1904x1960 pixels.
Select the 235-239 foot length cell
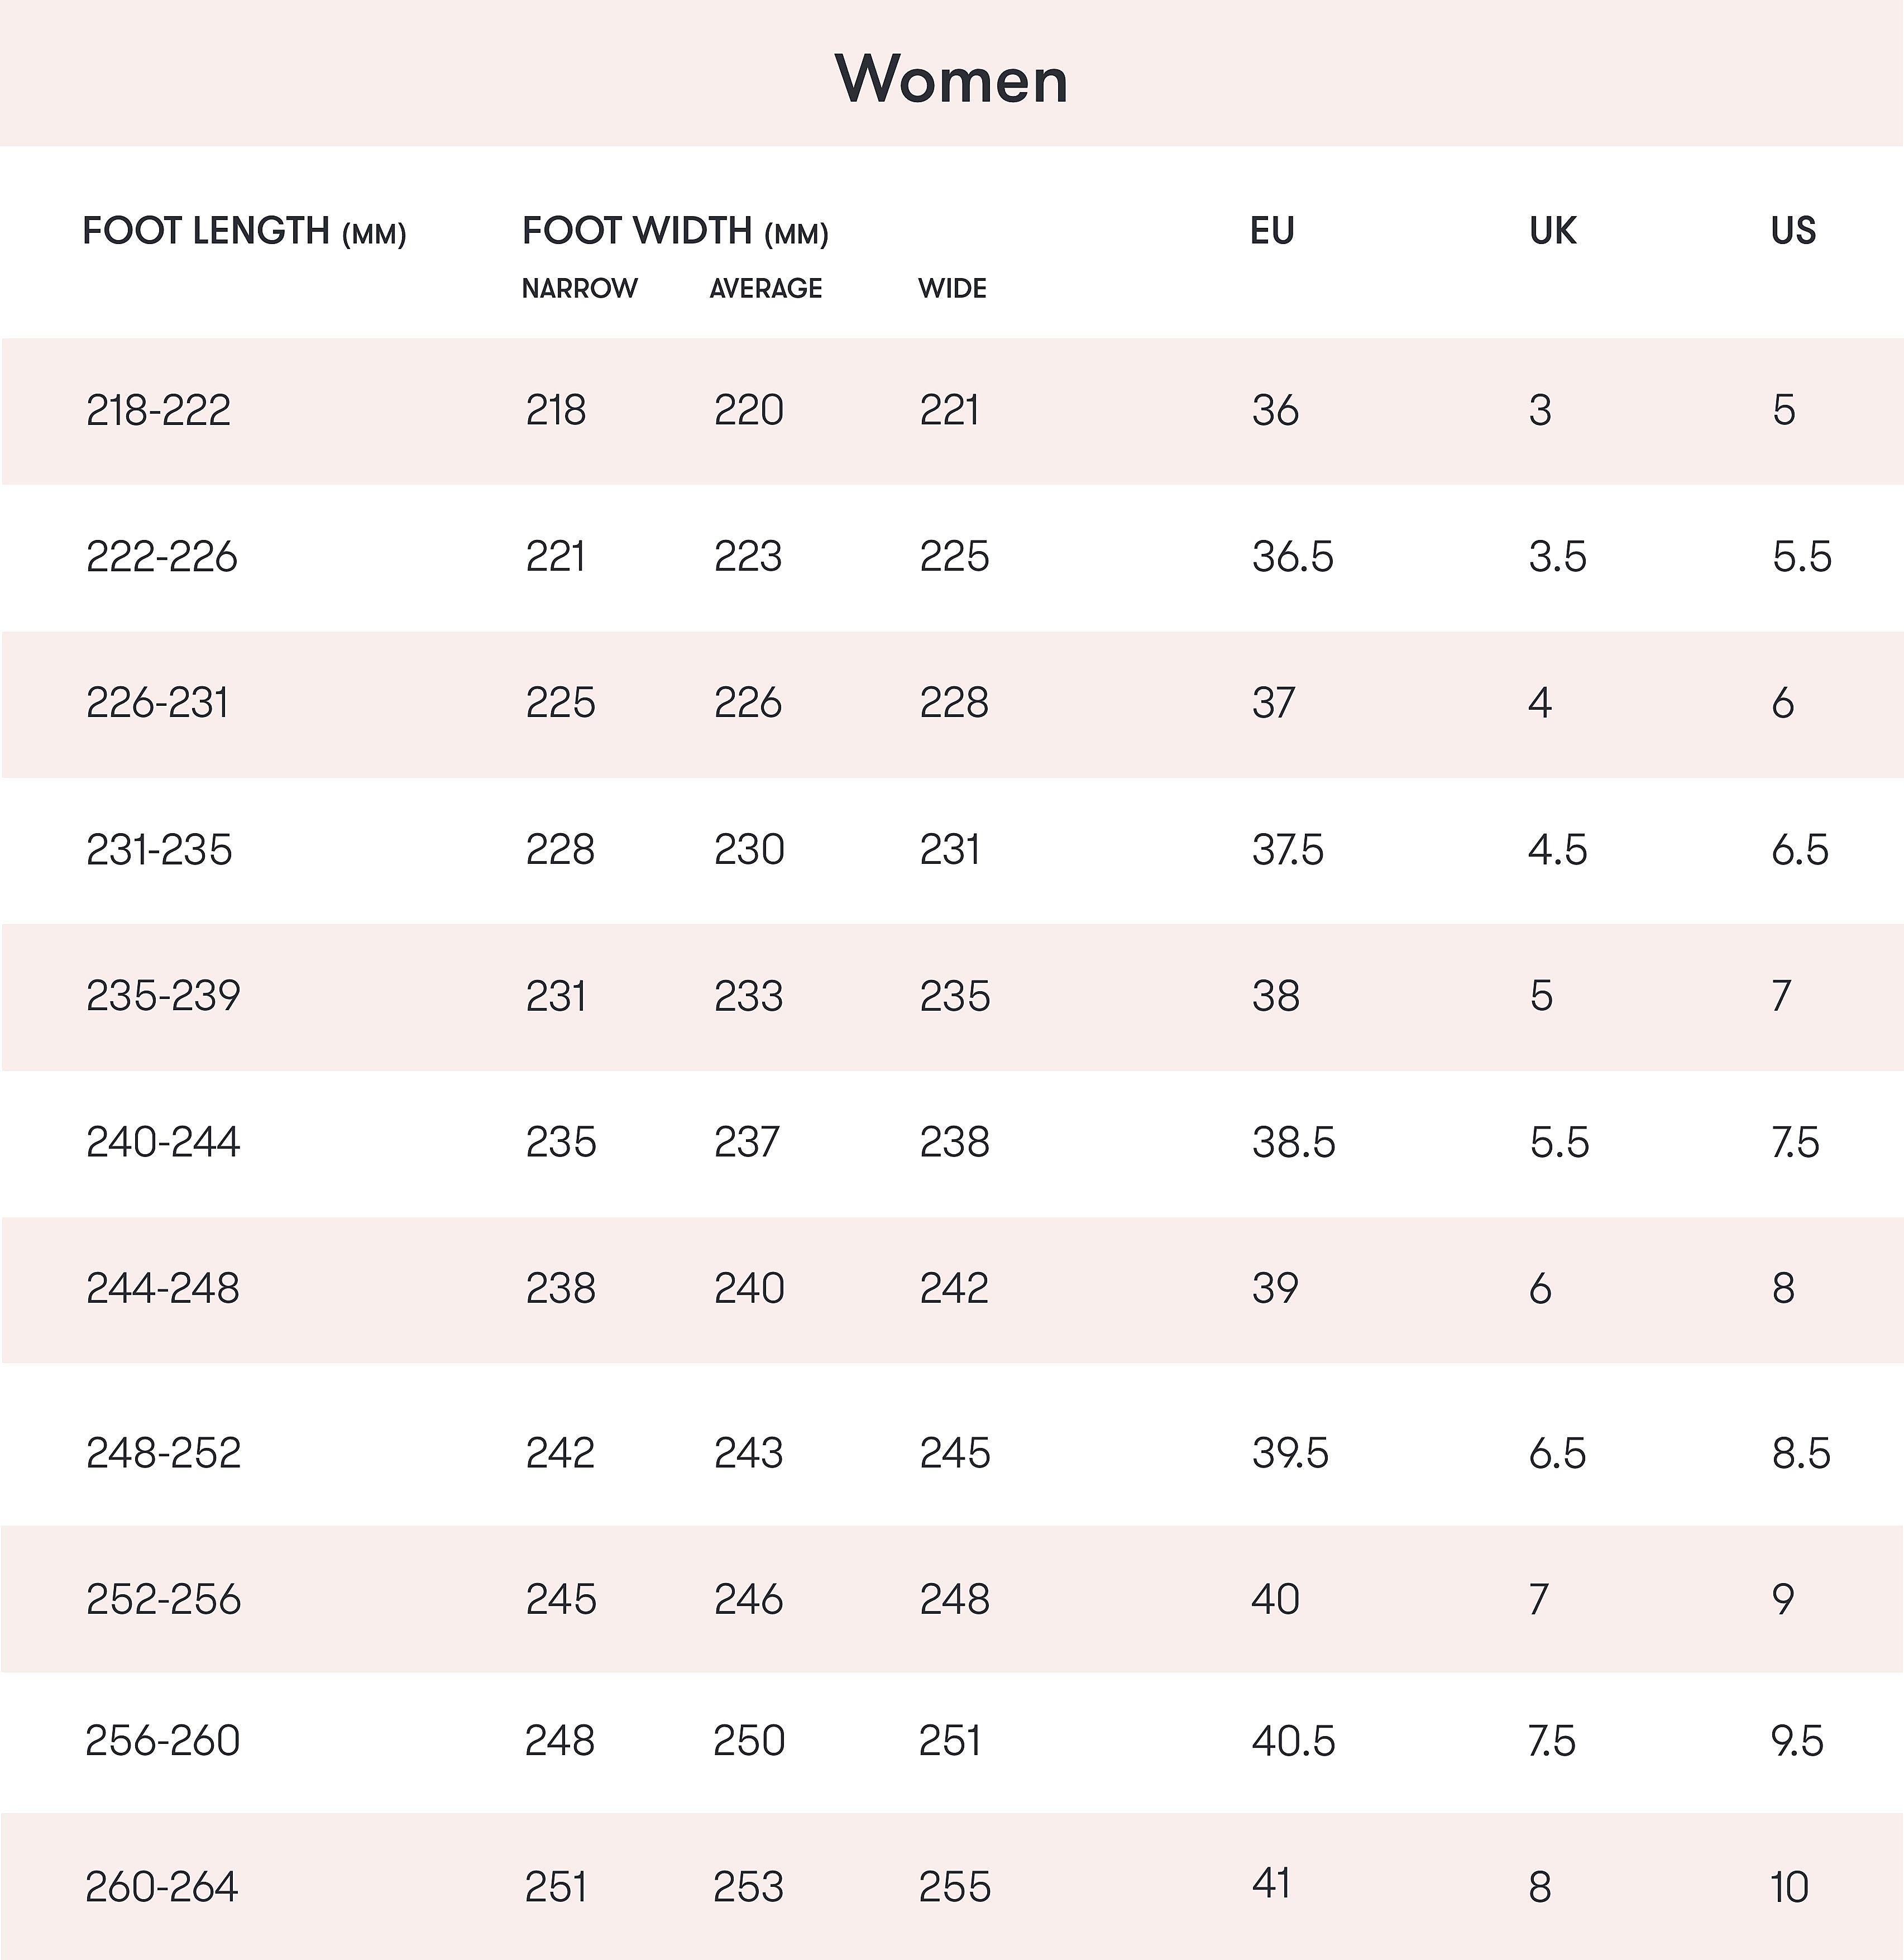click(163, 996)
